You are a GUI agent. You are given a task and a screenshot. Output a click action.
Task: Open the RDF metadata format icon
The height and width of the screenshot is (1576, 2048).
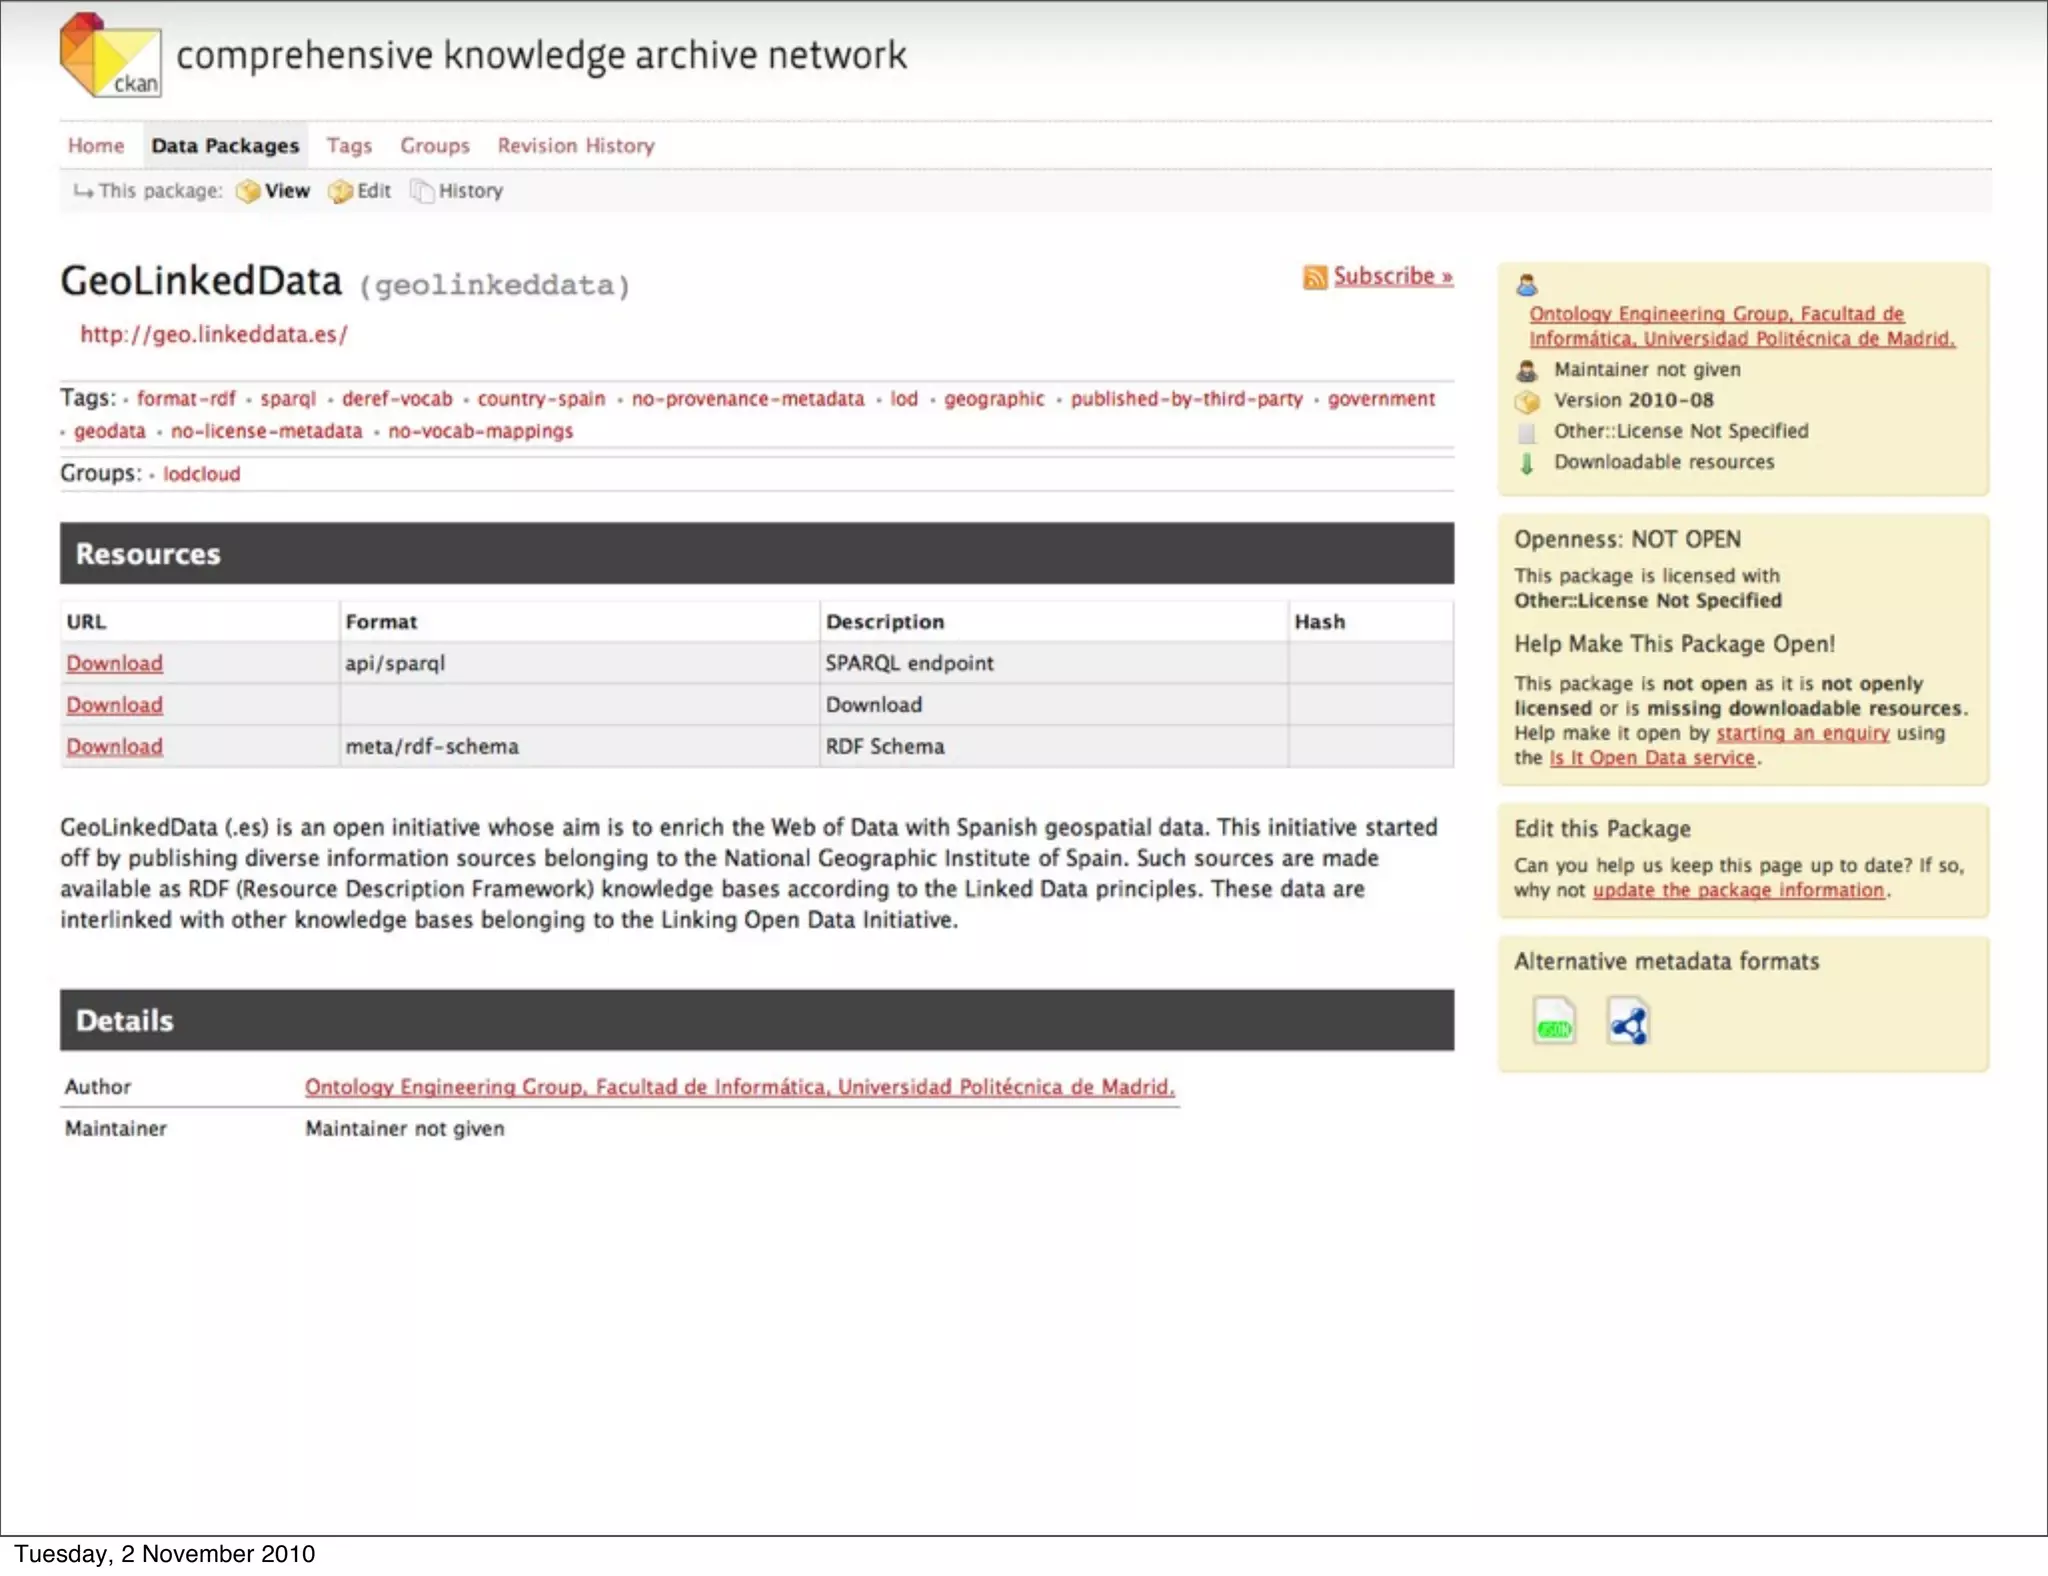click(1628, 1022)
